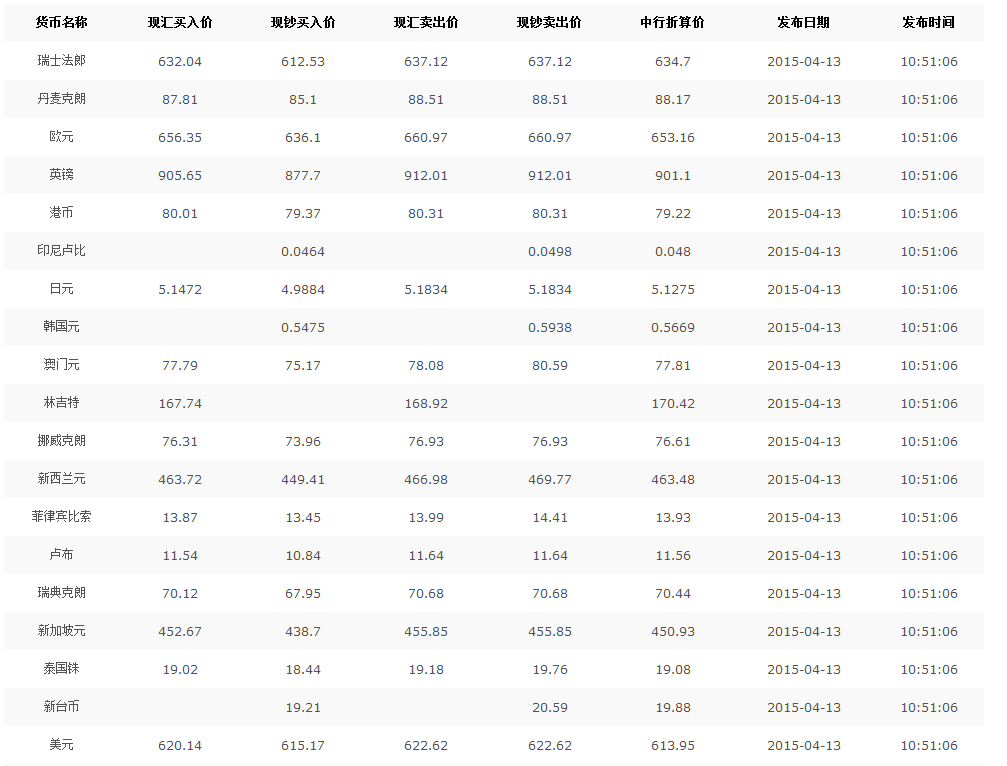
Task: Select the 发布时间 column header
Action: (x=928, y=22)
